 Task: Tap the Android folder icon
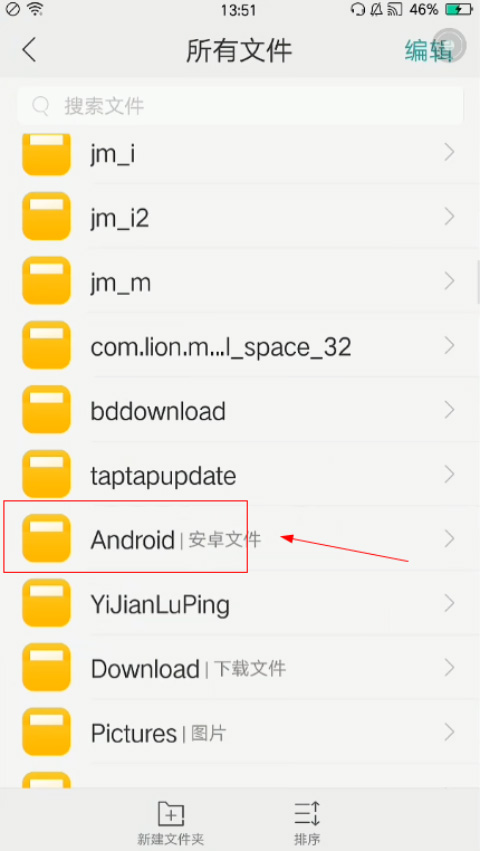point(46,538)
